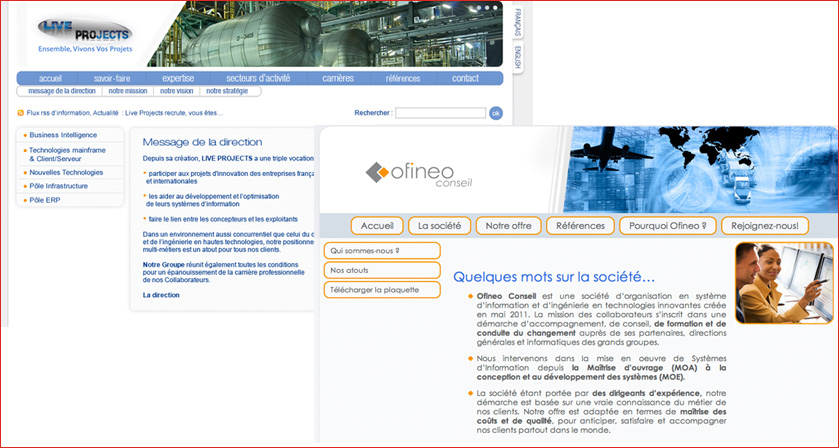Go to 'secteurs d'activité' in the blue navbar
Screen dimensions: 839x448
tap(258, 78)
